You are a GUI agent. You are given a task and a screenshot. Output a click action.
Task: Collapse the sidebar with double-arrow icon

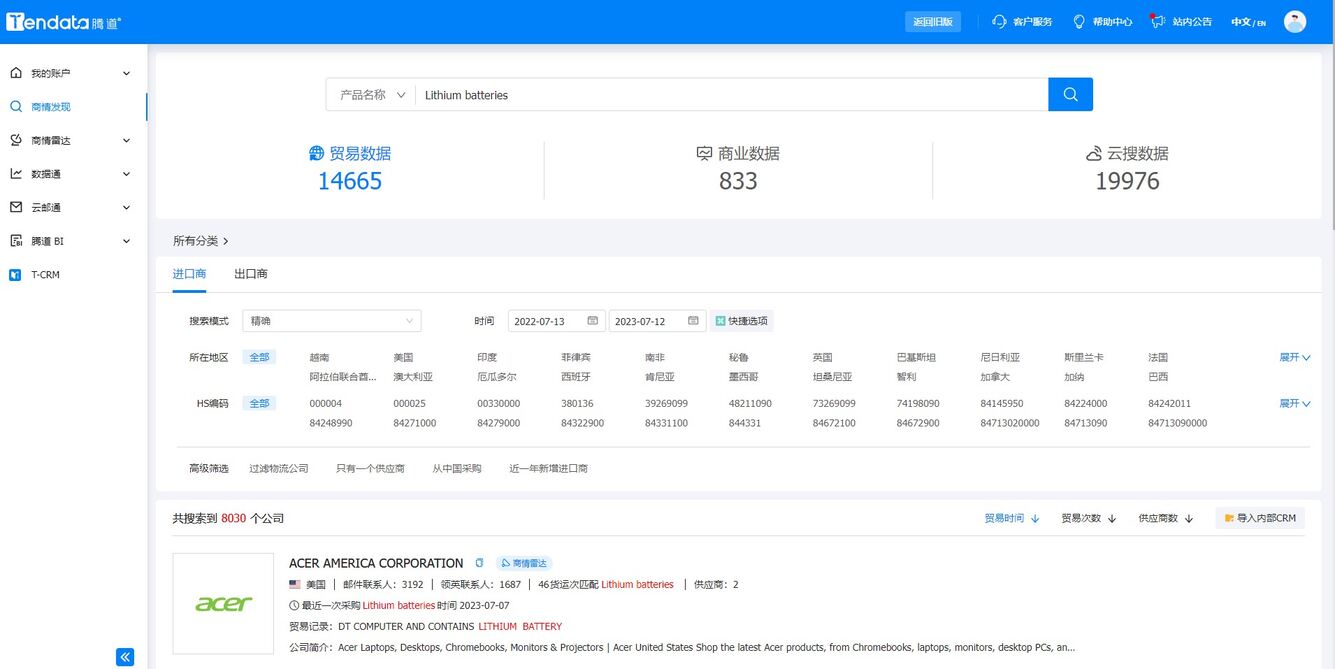pyautogui.click(x=125, y=657)
